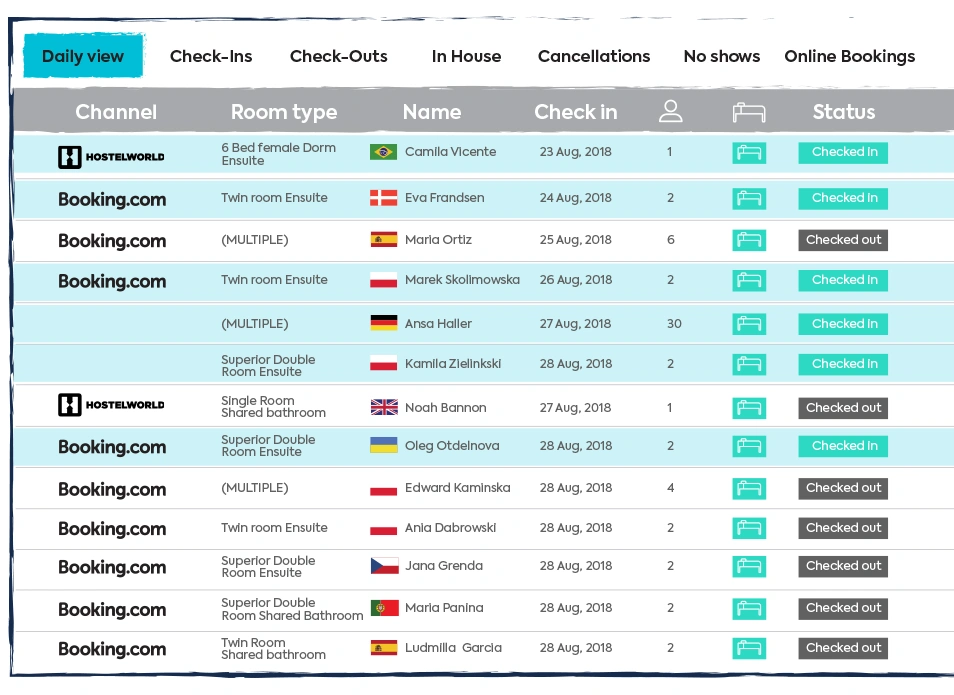Click the Czech flag beside Jana Grenda
The image size is (954, 695).
(385, 566)
